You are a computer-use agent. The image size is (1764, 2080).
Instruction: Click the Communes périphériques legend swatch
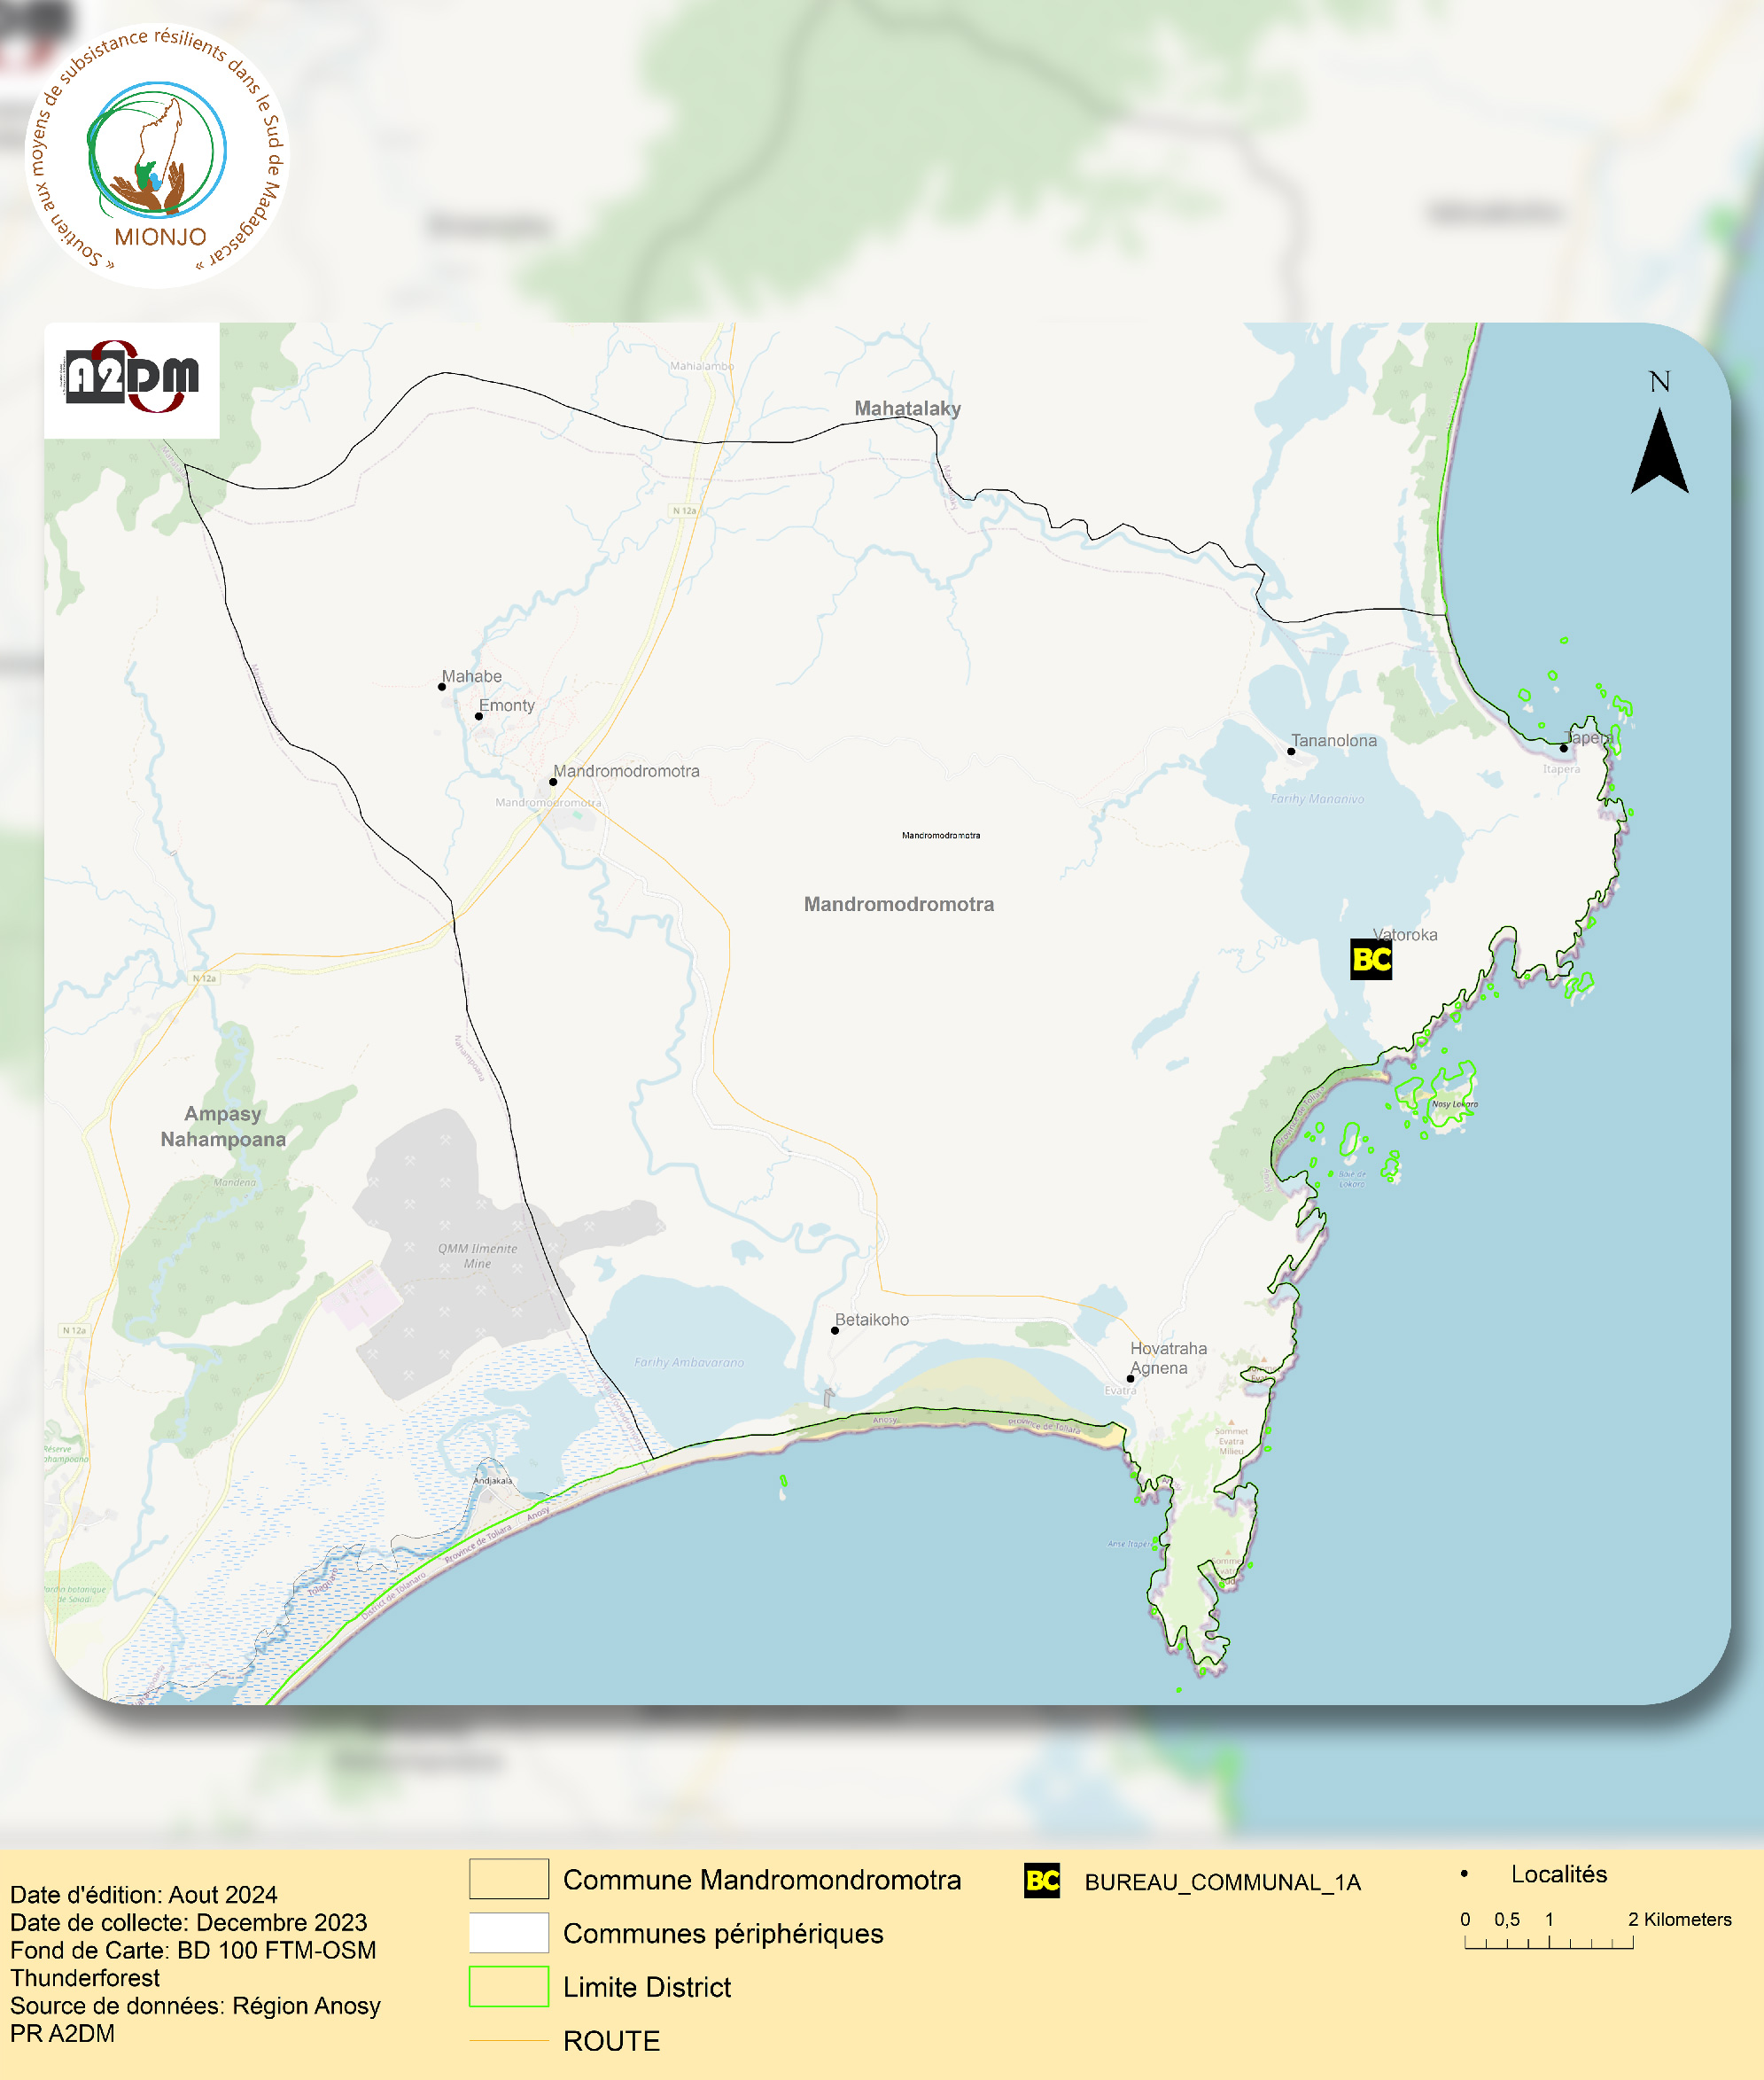pyautogui.click(x=509, y=1933)
